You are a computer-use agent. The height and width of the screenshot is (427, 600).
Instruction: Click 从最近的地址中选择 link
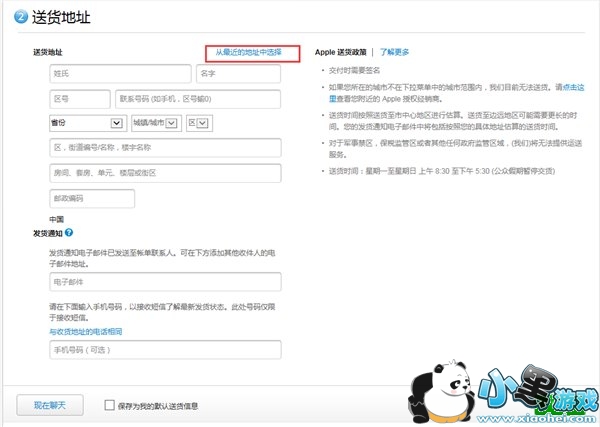[x=249, y=52]
